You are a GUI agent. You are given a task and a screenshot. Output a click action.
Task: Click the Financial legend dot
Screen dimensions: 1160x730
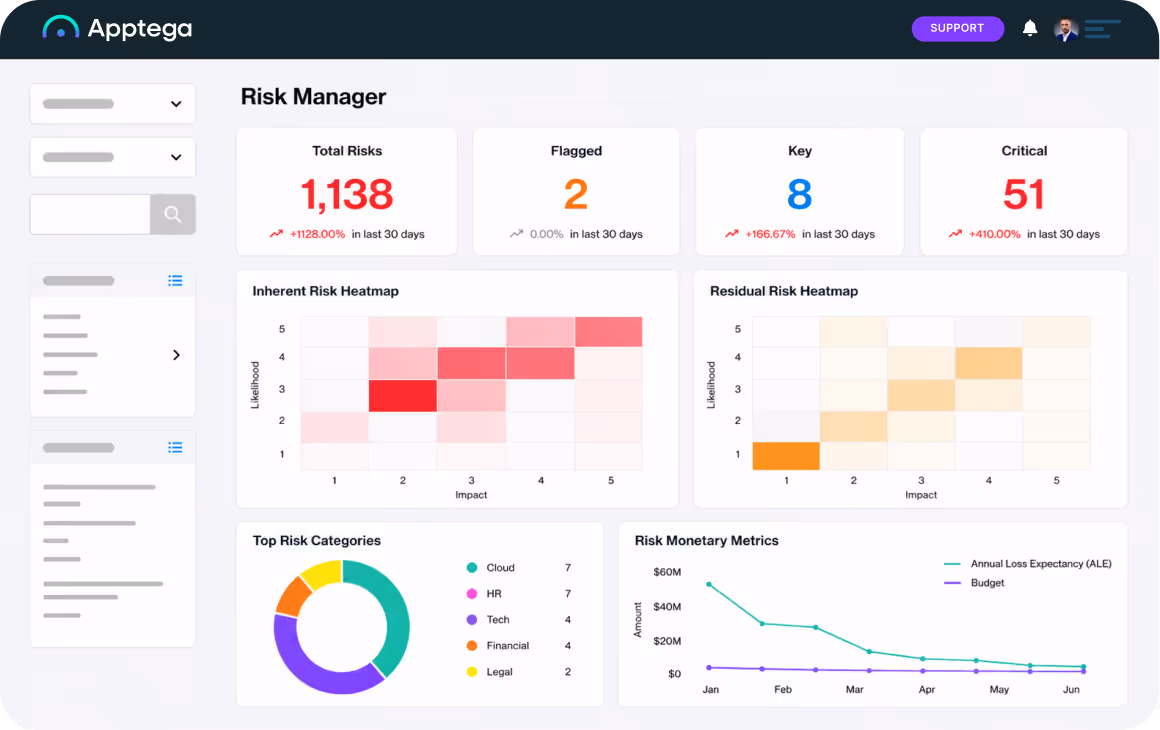472,645
